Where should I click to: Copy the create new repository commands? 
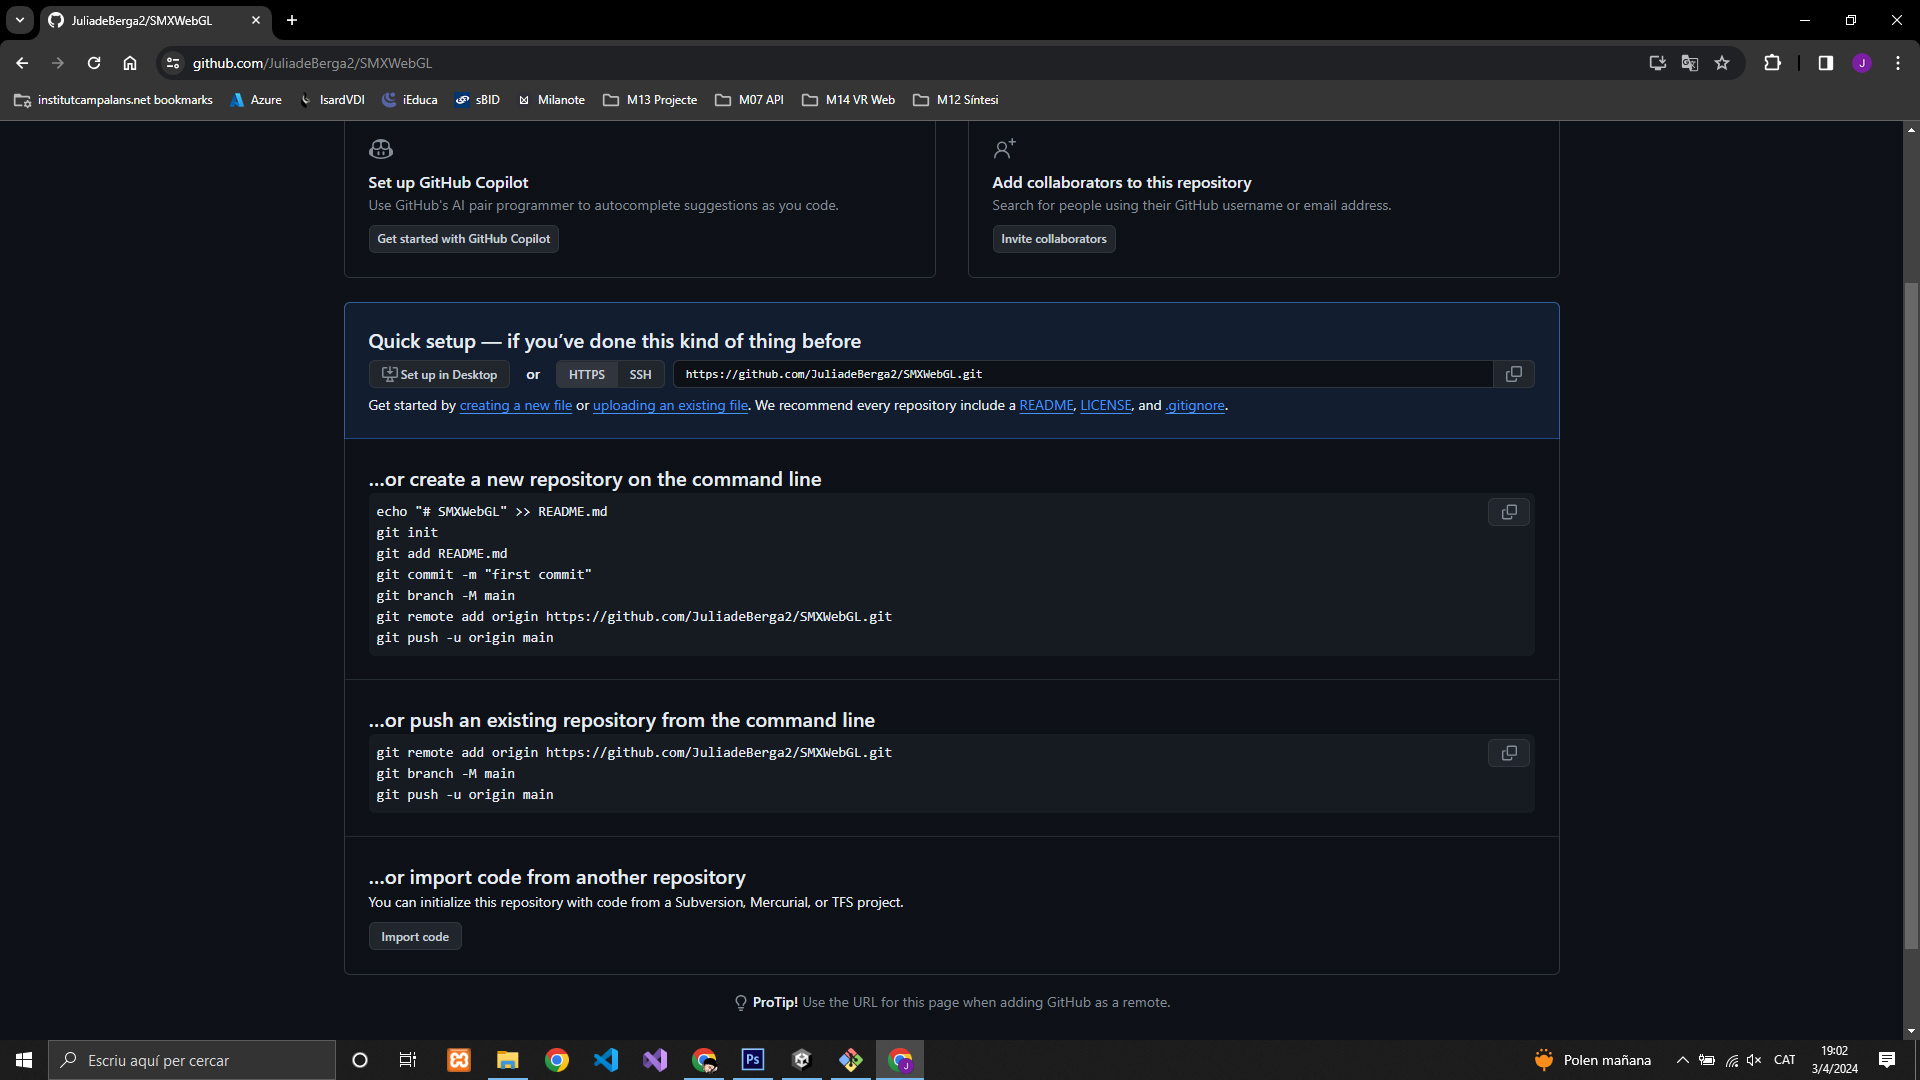1508,512
